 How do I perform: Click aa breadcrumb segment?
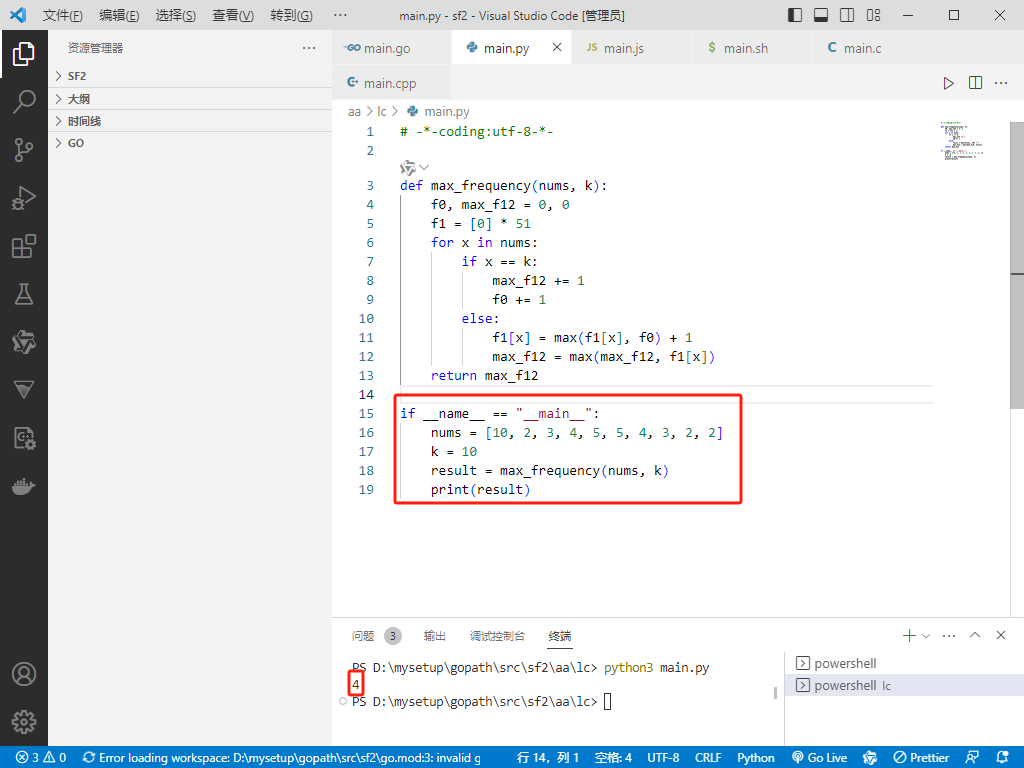coord(354,112)
